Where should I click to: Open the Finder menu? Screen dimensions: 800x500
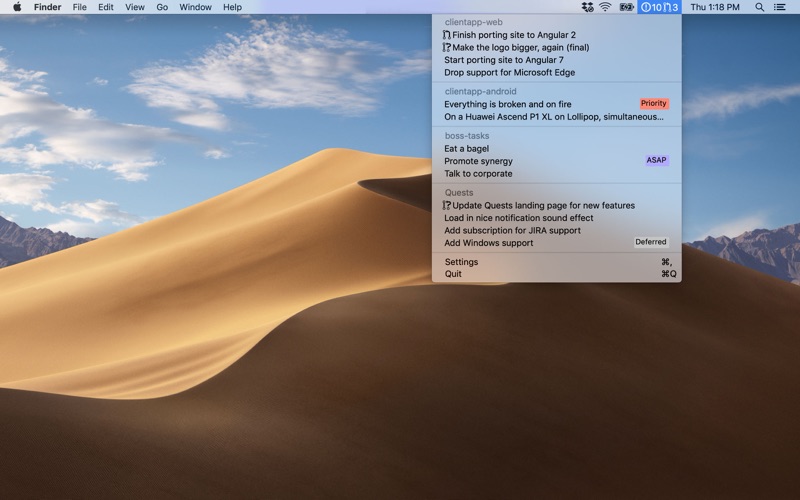(x=47, y=7)
